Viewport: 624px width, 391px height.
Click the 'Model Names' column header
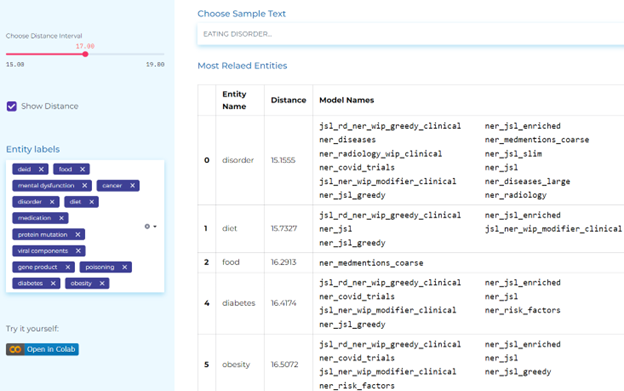347,100
